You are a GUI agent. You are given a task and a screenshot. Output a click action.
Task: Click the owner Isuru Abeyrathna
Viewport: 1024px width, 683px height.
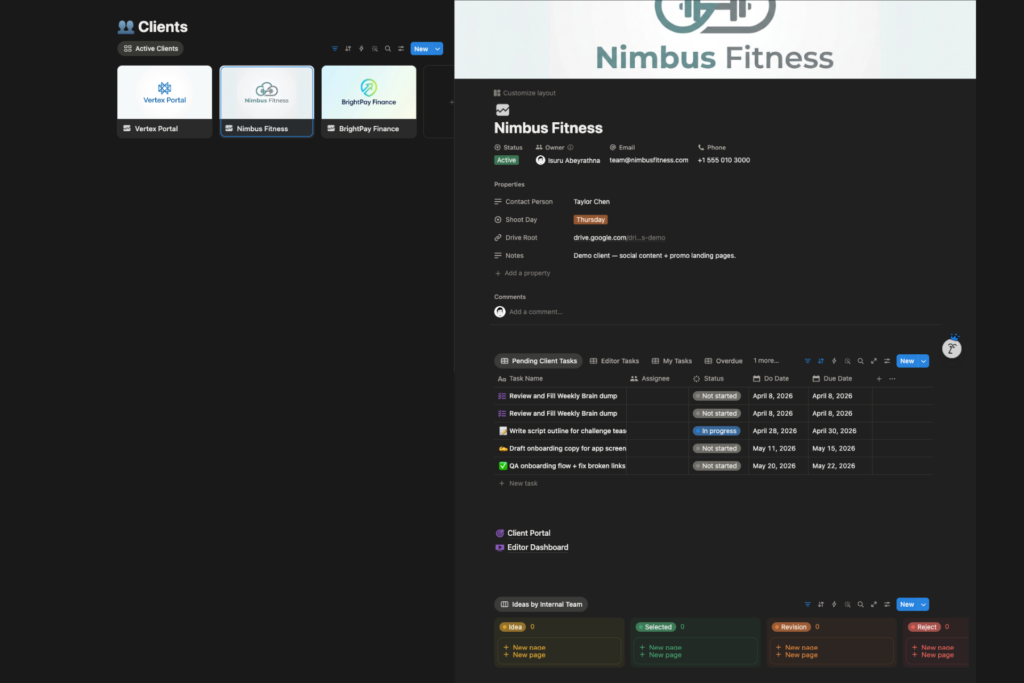click(x=568, y=160)
